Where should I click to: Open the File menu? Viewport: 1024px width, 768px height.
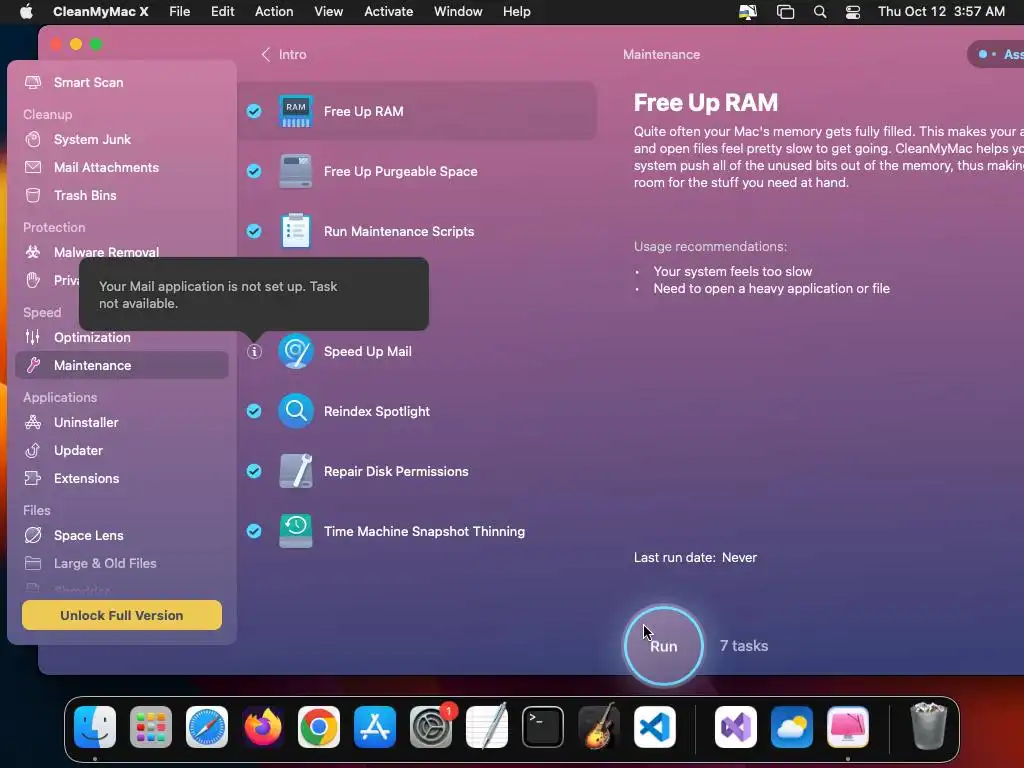point(179,12)
